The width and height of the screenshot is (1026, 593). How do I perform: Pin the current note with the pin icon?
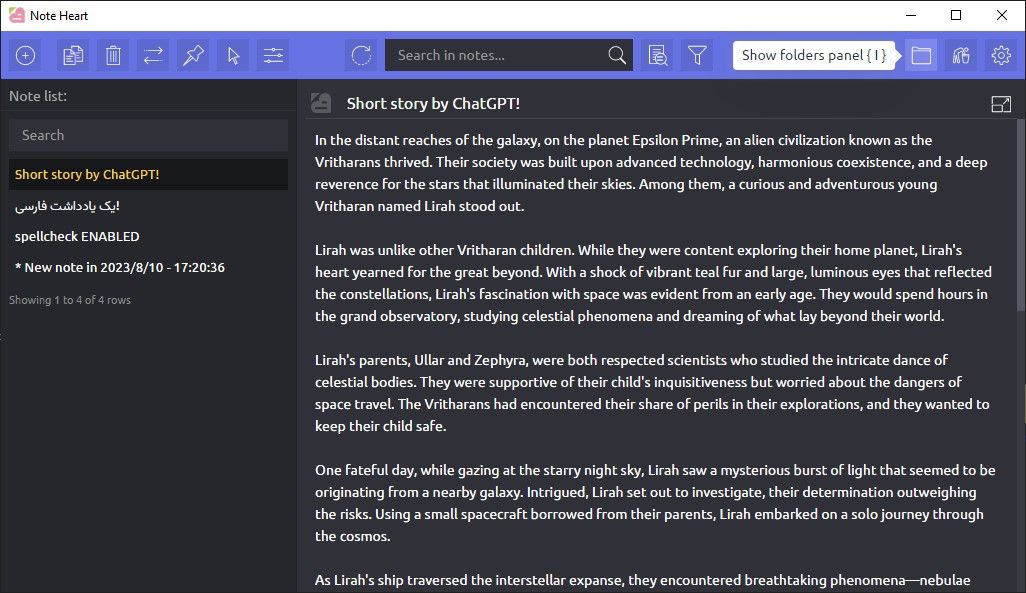click(x=193, y=55)
